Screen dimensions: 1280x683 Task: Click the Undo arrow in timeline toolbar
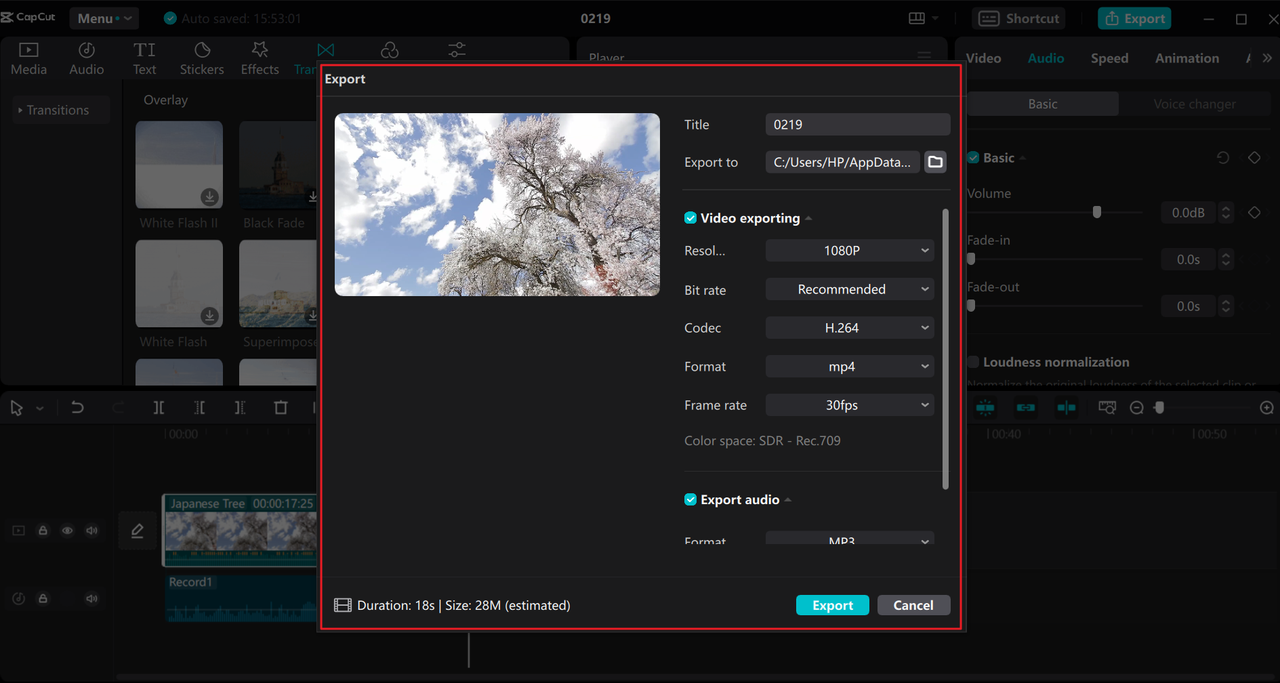pyautogui.click(x=77, y=408)
